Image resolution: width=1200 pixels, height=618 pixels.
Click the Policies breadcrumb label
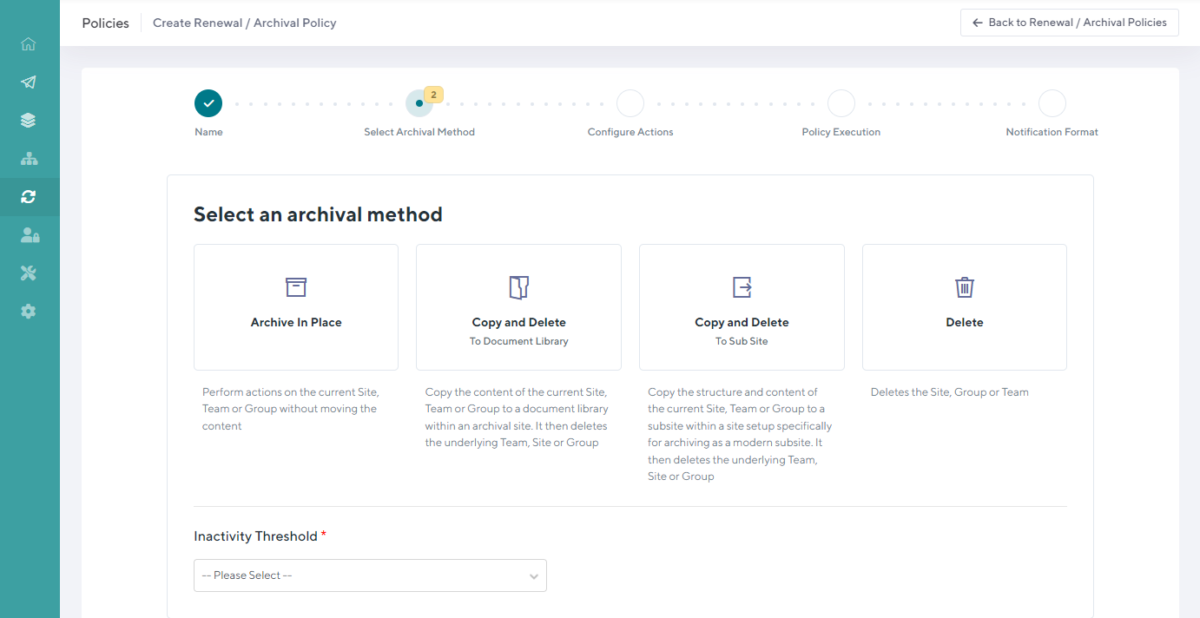click(x=105, y=22)
